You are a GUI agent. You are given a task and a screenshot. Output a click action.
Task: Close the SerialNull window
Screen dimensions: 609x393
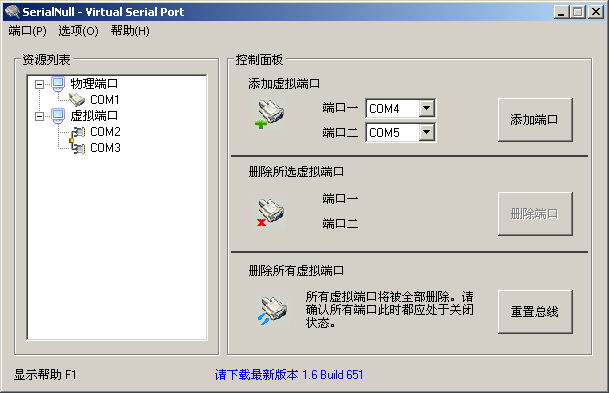tap(596, 12)
